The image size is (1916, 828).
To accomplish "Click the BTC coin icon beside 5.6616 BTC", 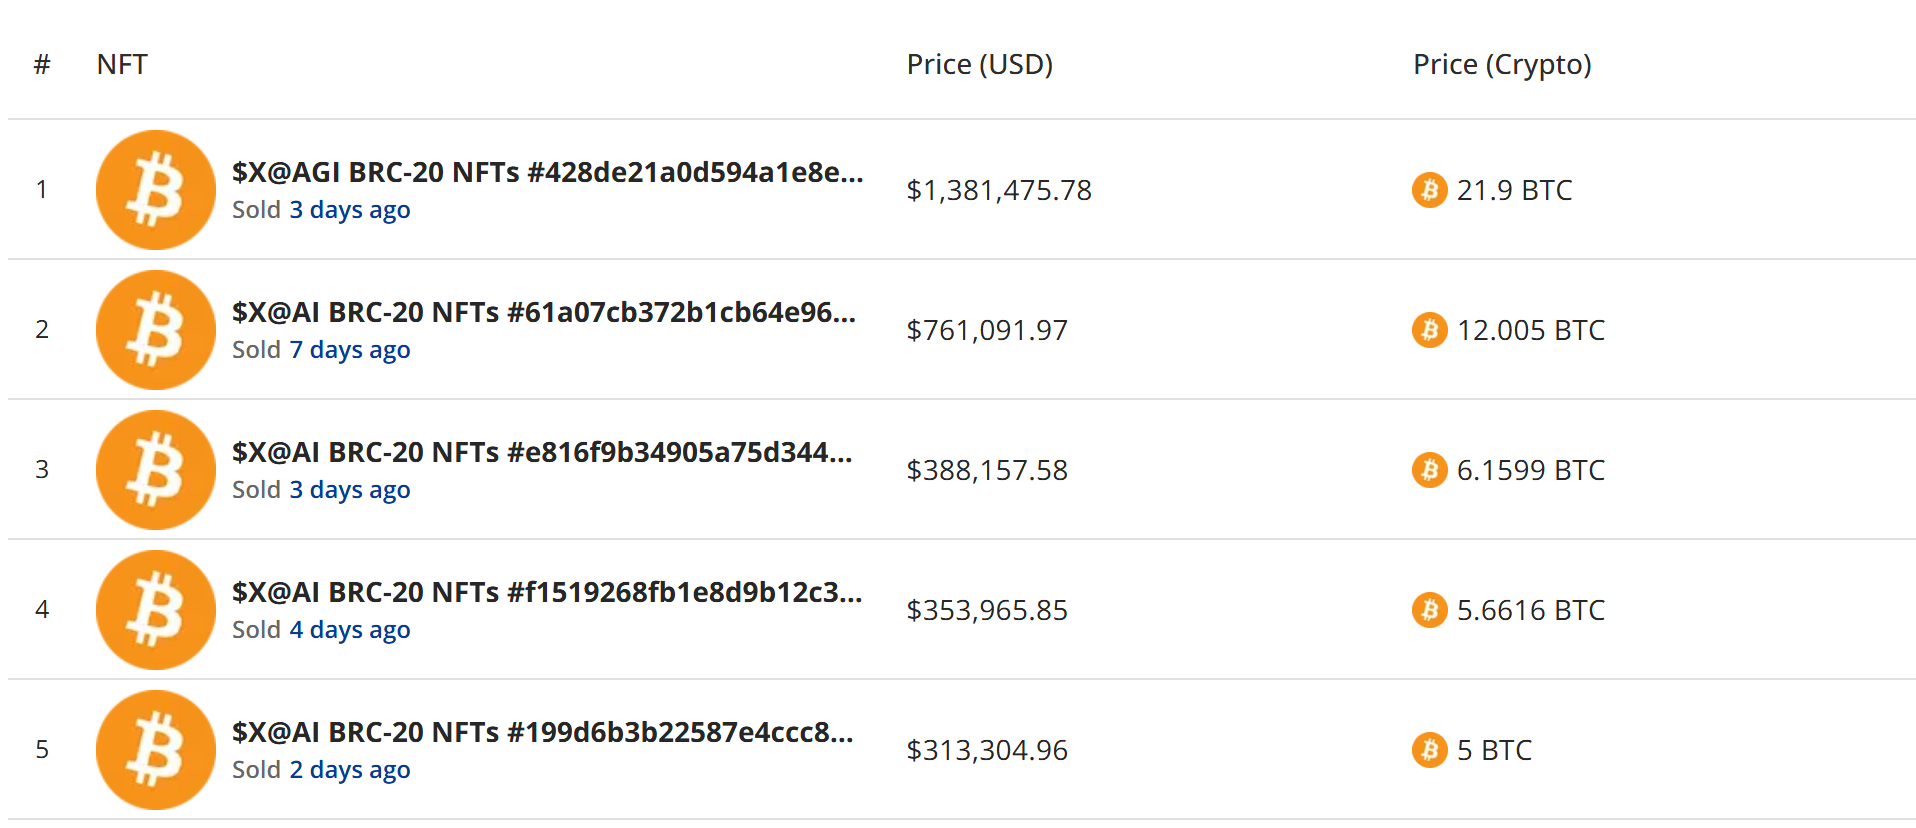I will tap(1430, 610).
